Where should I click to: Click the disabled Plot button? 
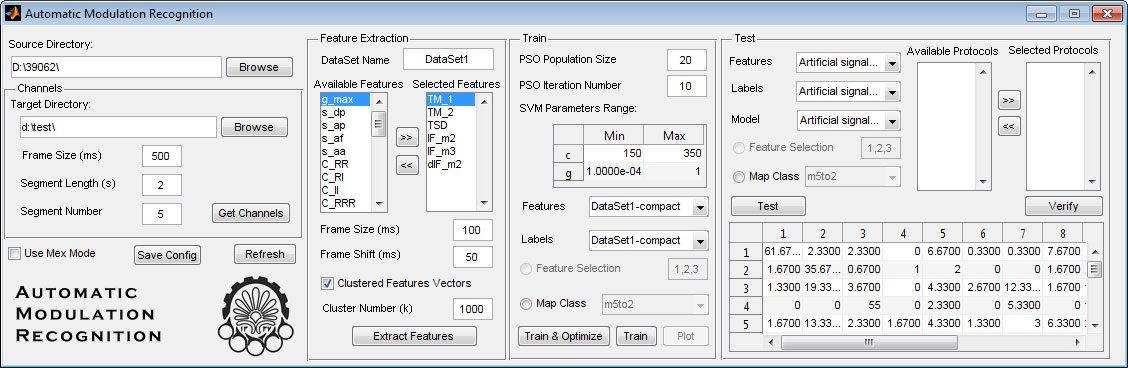tap(686, 336)
